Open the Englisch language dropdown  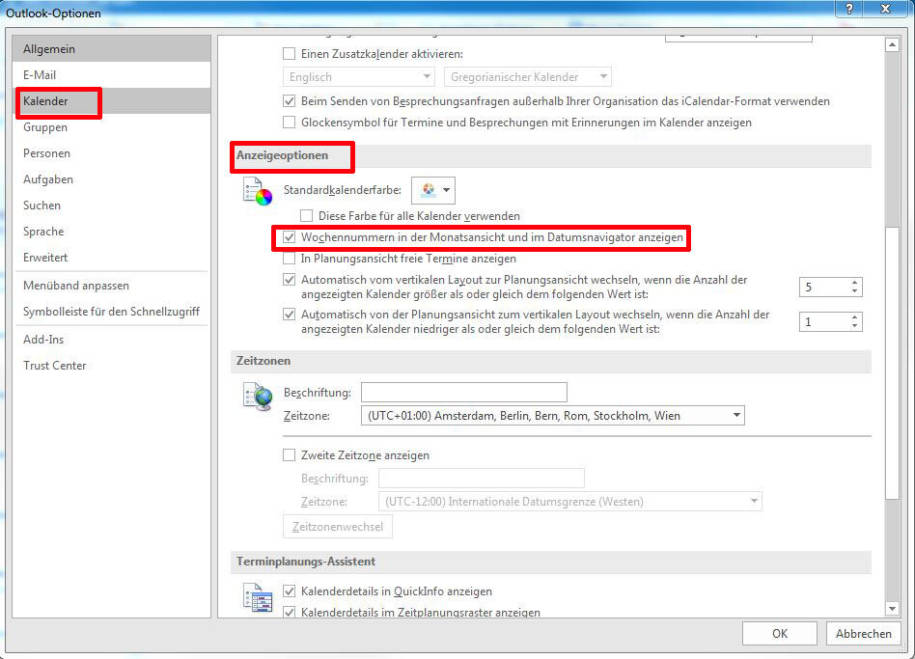[359, 76]
